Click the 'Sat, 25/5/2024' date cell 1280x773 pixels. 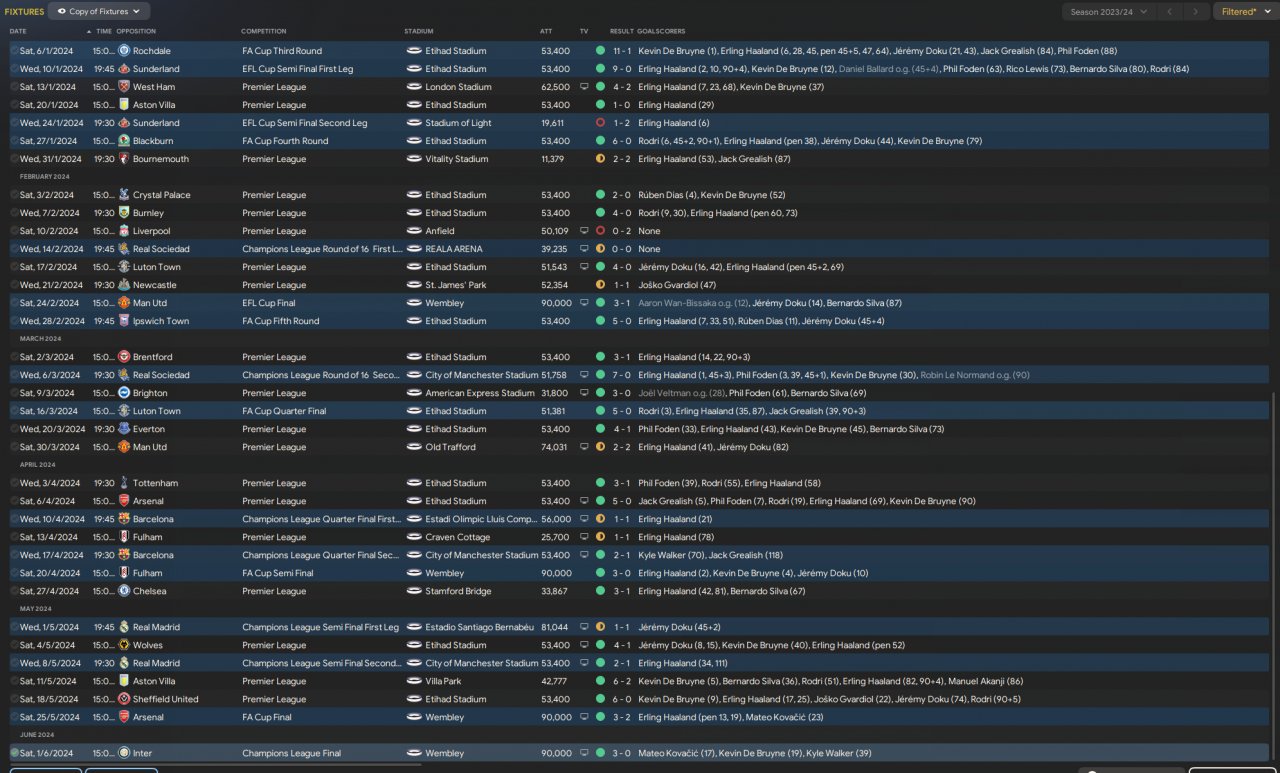[48, 717]
